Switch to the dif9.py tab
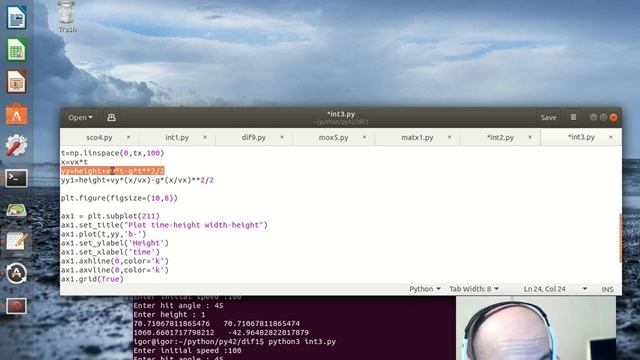 tap(253, 138)
